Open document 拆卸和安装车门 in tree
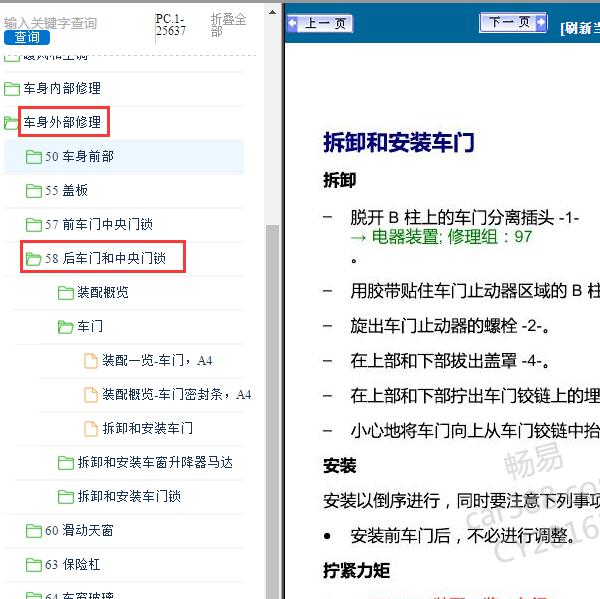The image size is (600, 599). click(x=147, y=428)
